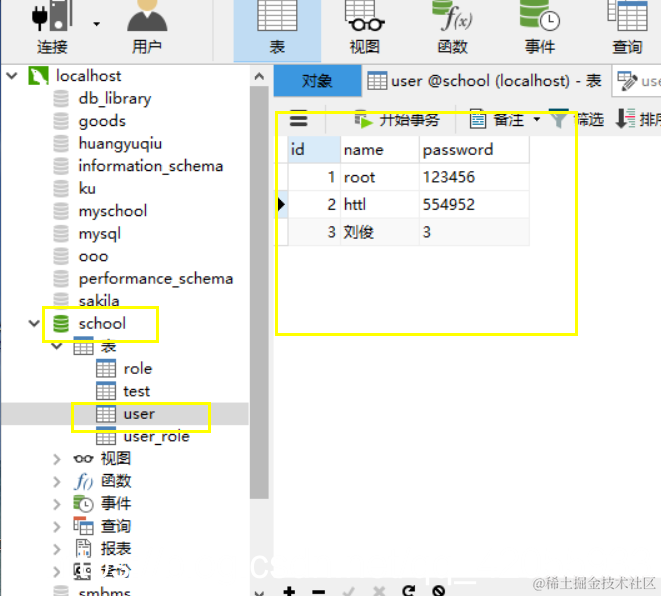Select the name cell containing root
Image resolution: width=661 pixels, height=596 pixels.
coord(380,177)
